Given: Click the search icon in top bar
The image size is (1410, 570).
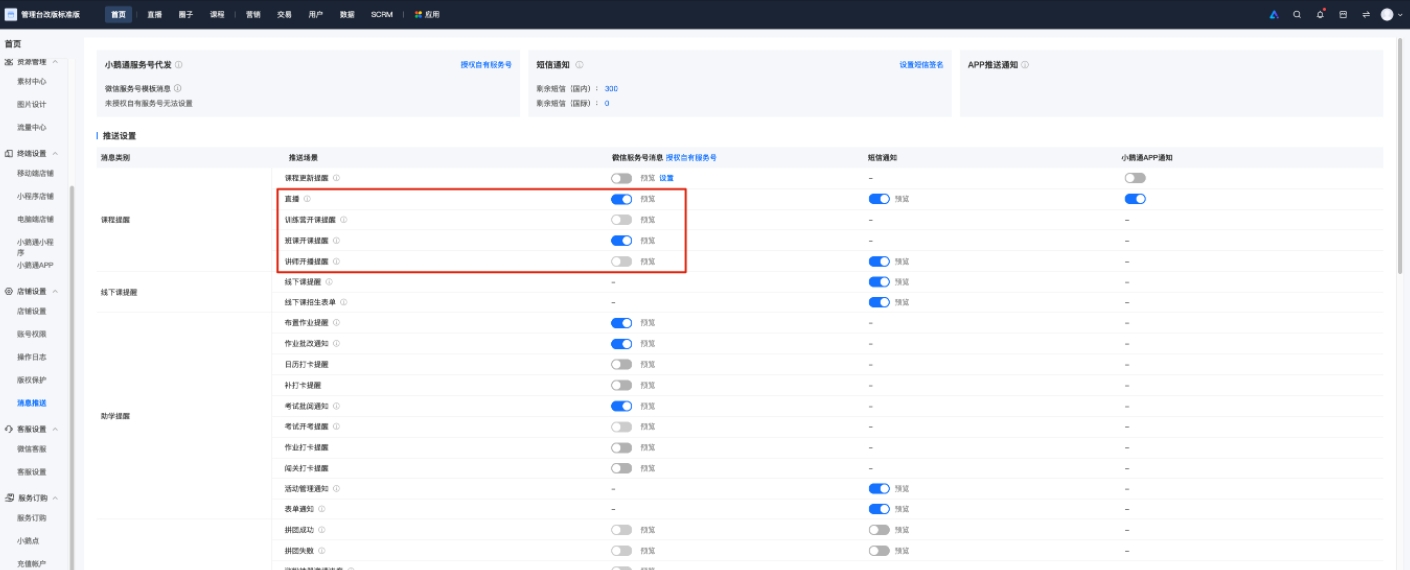Looking at the screenshot, I should (1297, 15).
